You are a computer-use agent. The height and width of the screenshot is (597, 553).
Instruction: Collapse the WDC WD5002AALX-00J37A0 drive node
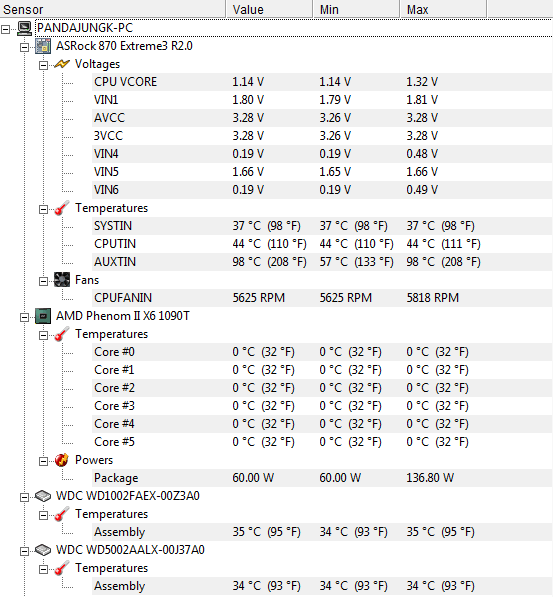(24, 551)
